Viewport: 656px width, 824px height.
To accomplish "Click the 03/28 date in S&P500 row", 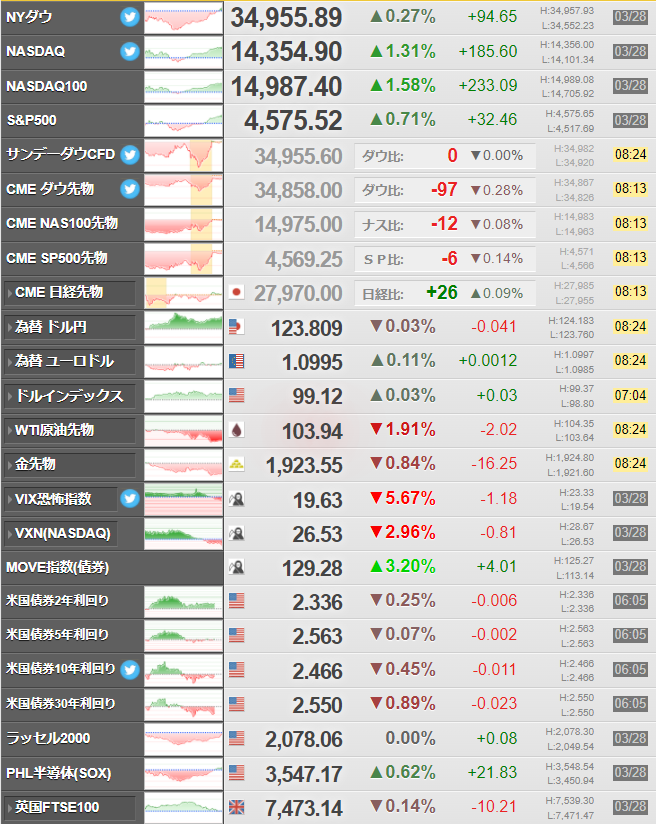I will point(630,120).
